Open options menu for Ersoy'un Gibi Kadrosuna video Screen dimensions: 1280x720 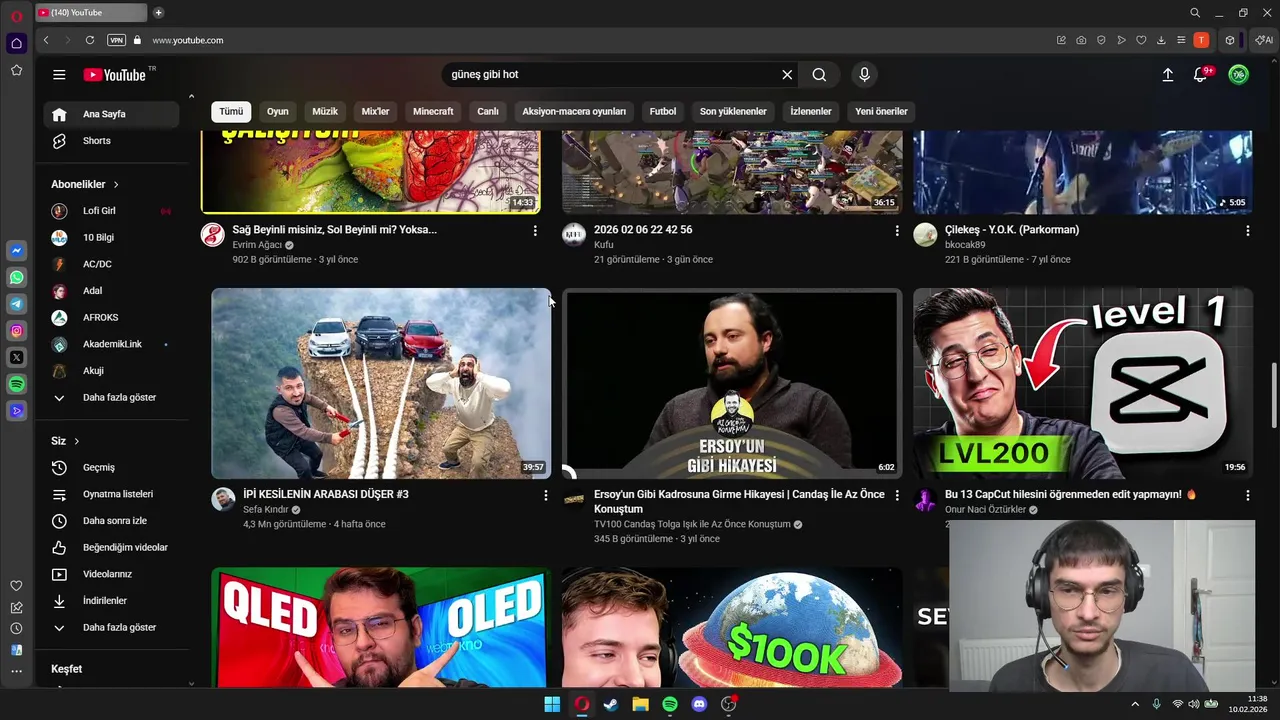click(x=897, y=495)
